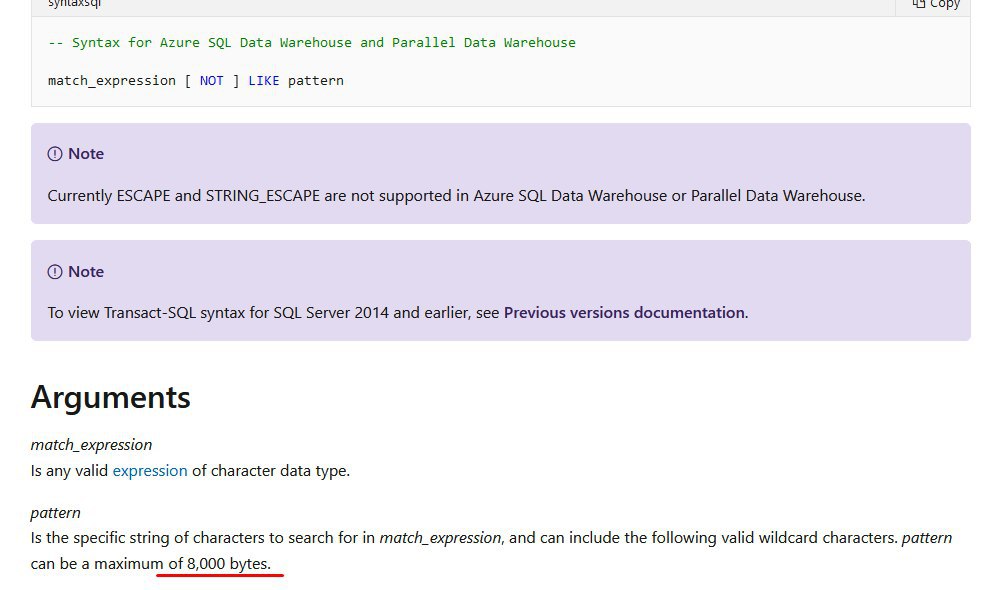The height and width of the screenshot is (590, 995).
Task: Click the Arguments section heading
Action: [111, 397]
